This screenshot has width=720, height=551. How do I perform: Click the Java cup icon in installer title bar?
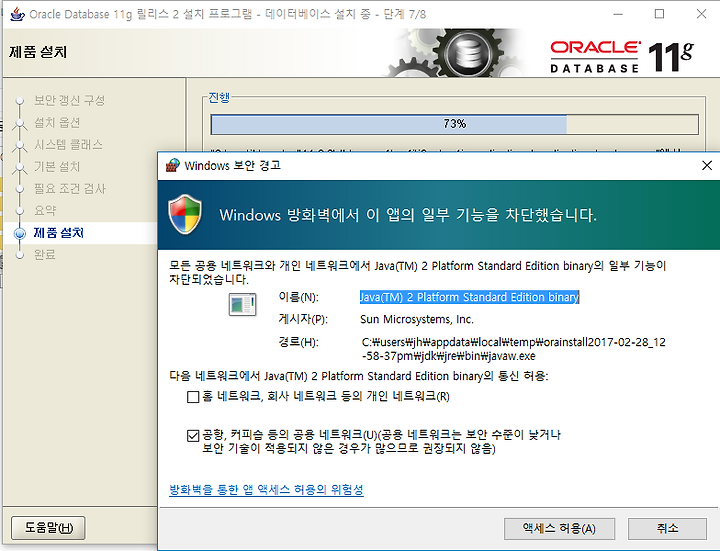17,14
